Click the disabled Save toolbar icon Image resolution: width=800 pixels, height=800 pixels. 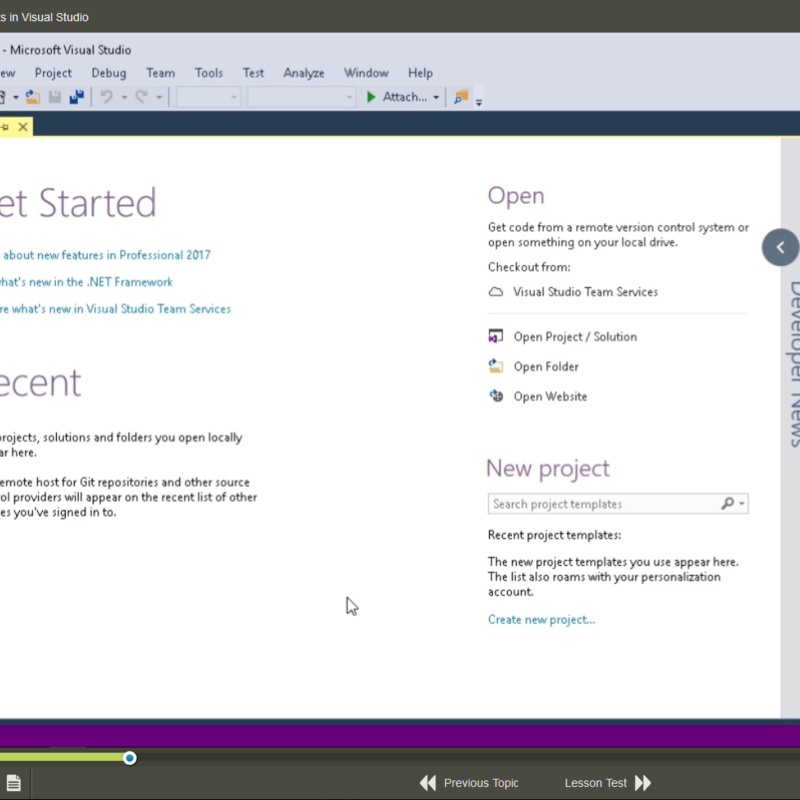55,97
